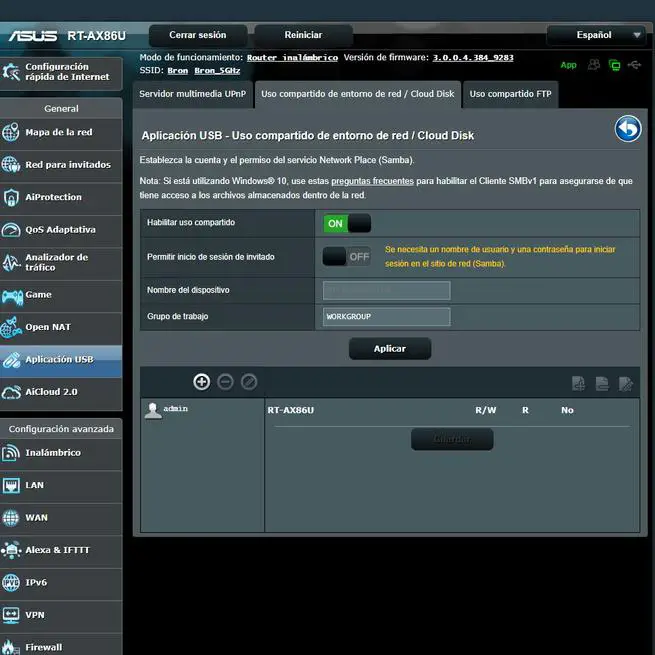The width and height of the screenshot is (655, 655).
Task: Toggle Habilitar uso compartido switch
Action: [347, 223]
